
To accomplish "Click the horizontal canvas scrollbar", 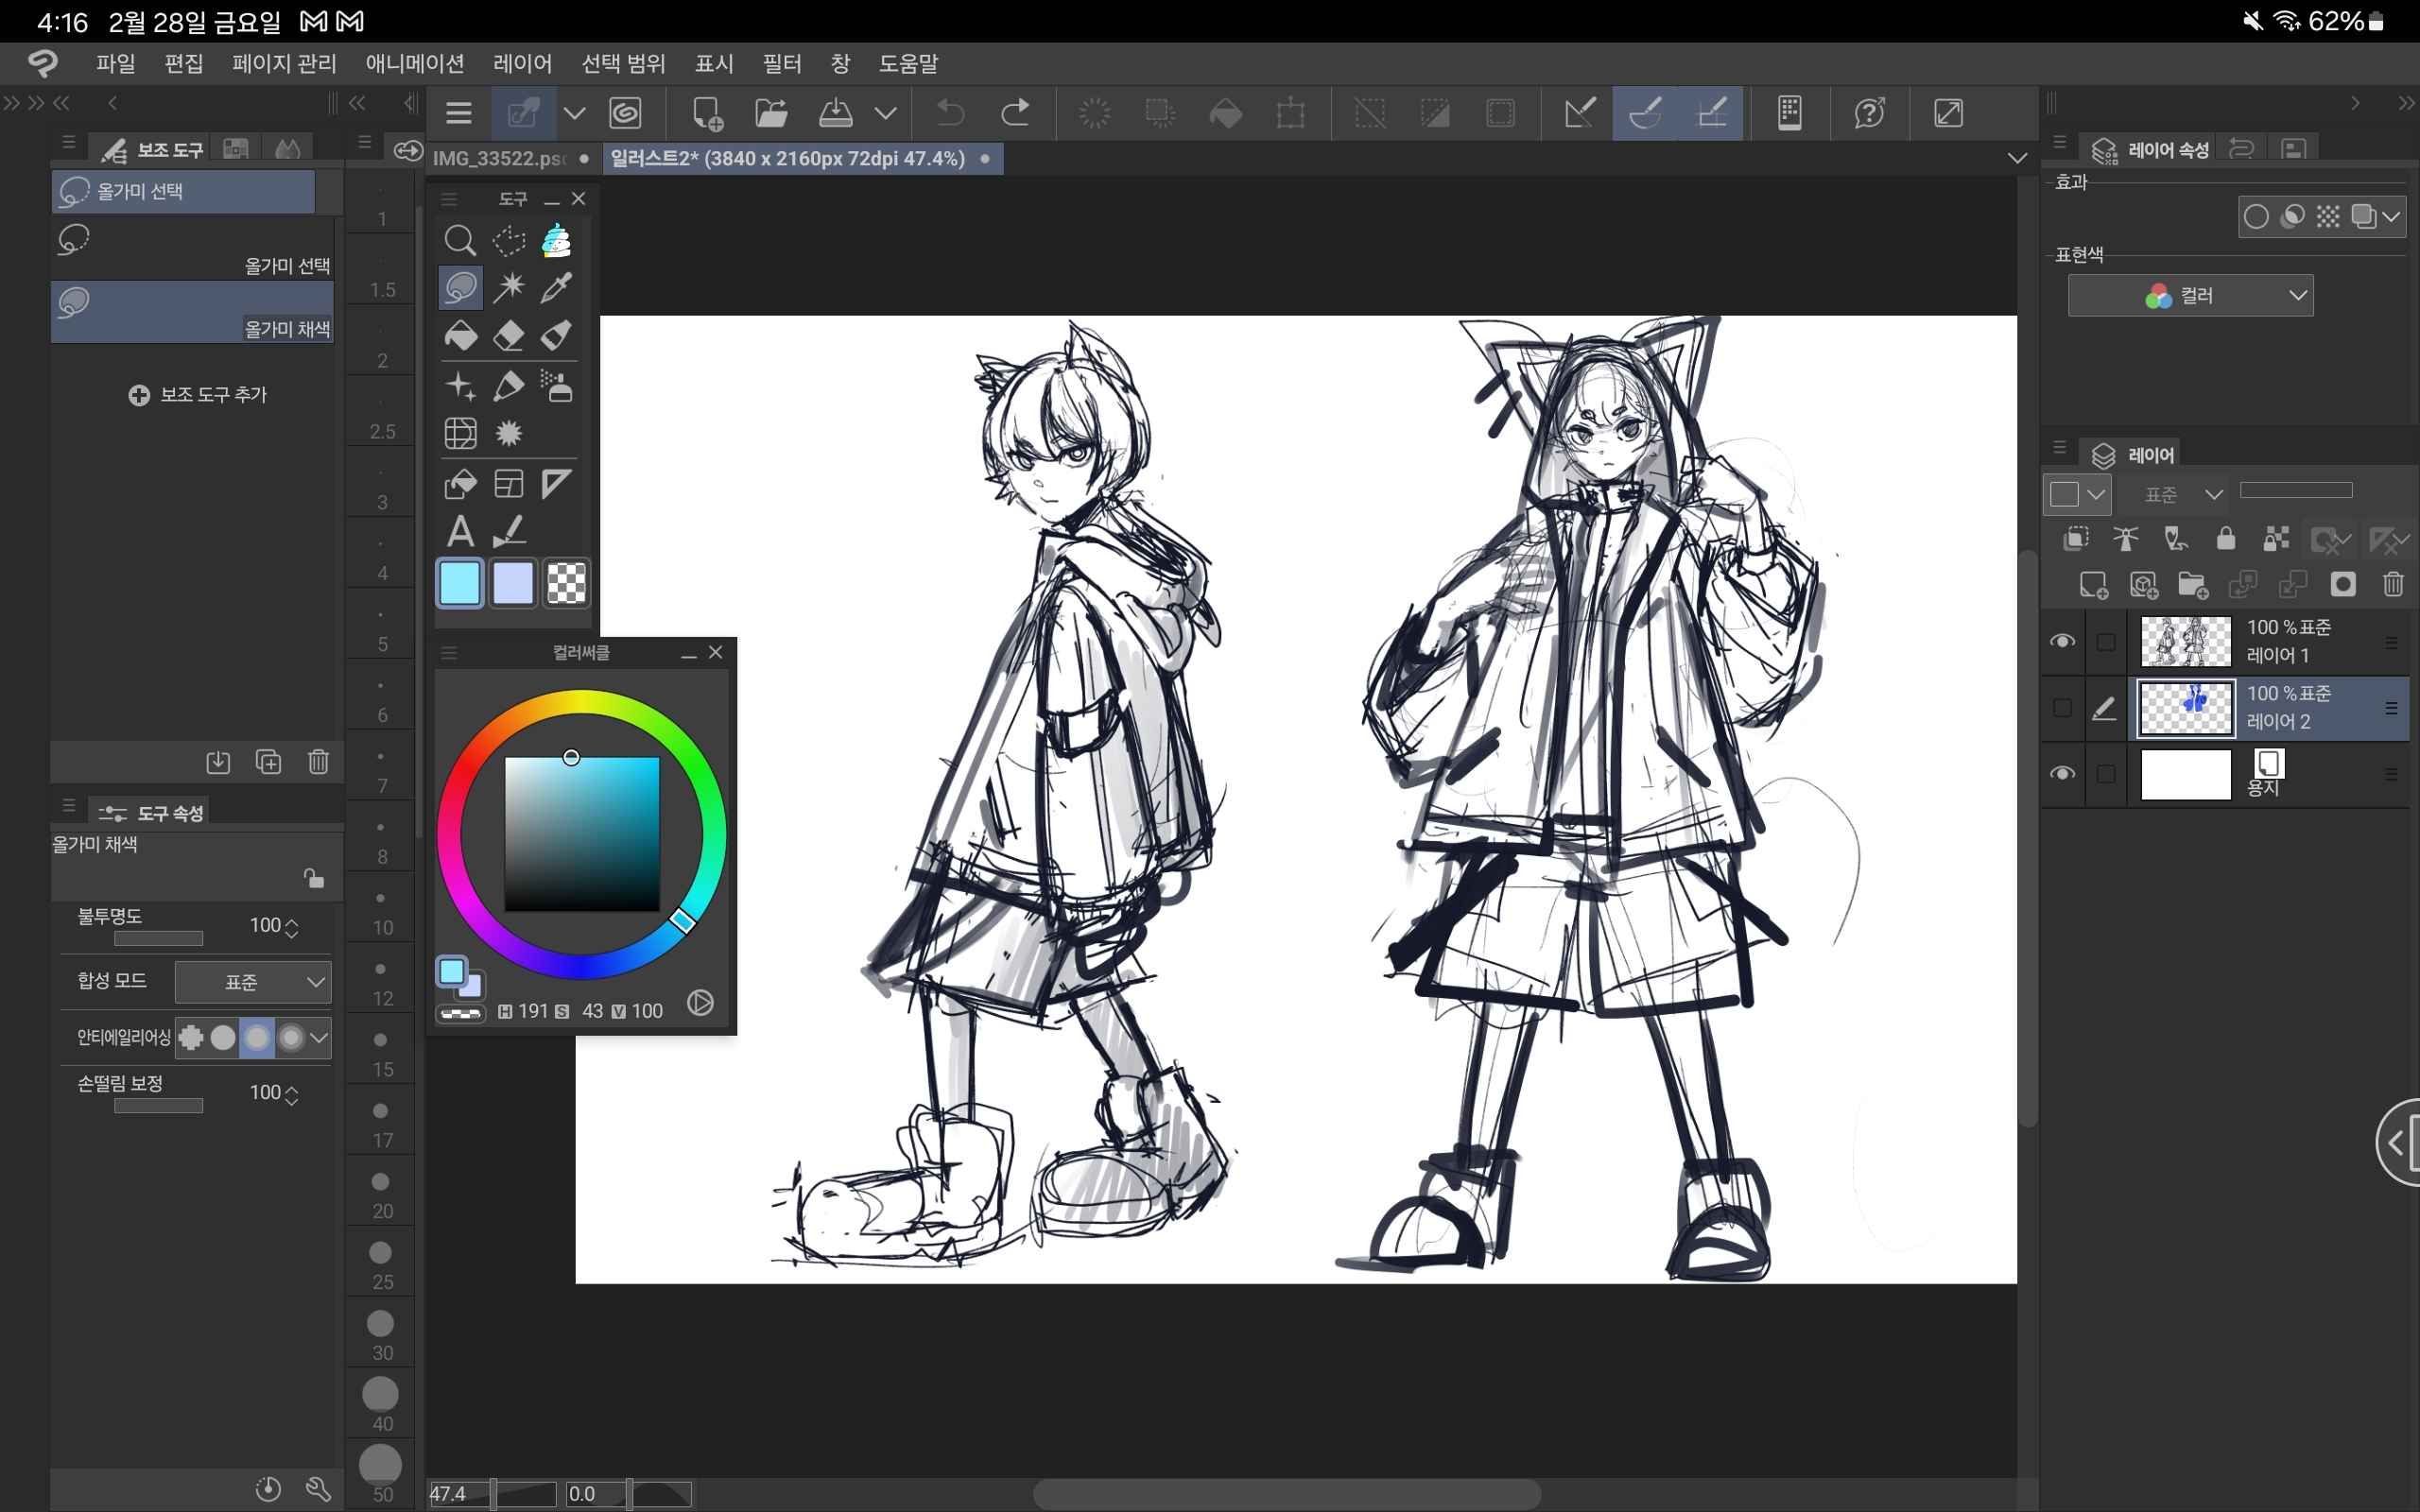I will pyautogui.click(x=1286, y=1493).
